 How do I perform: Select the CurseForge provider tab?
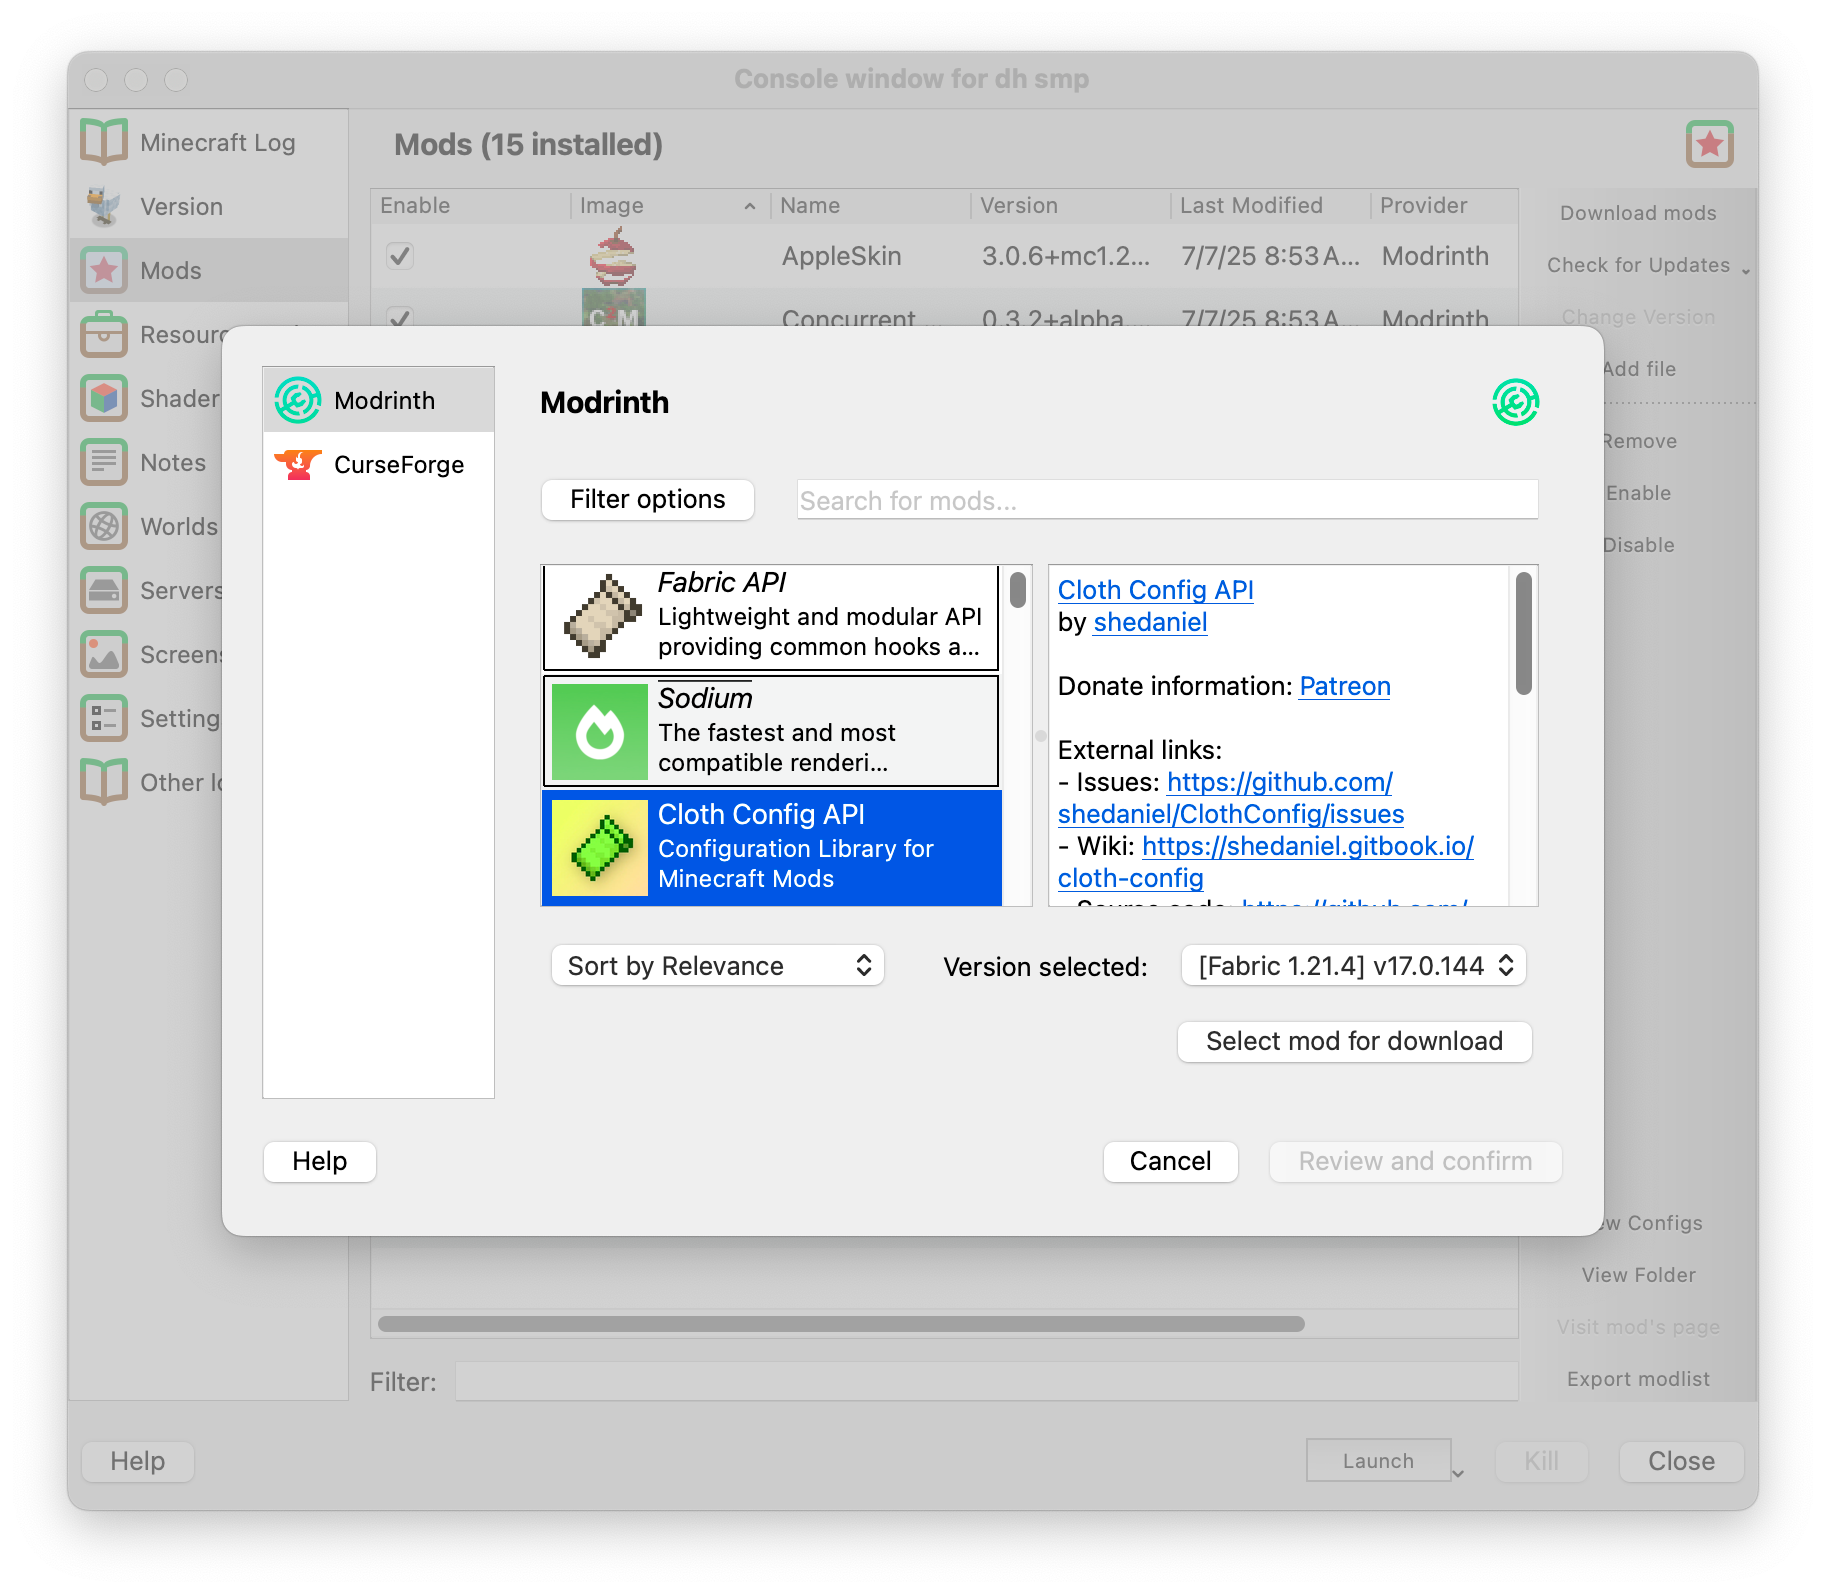378,464
